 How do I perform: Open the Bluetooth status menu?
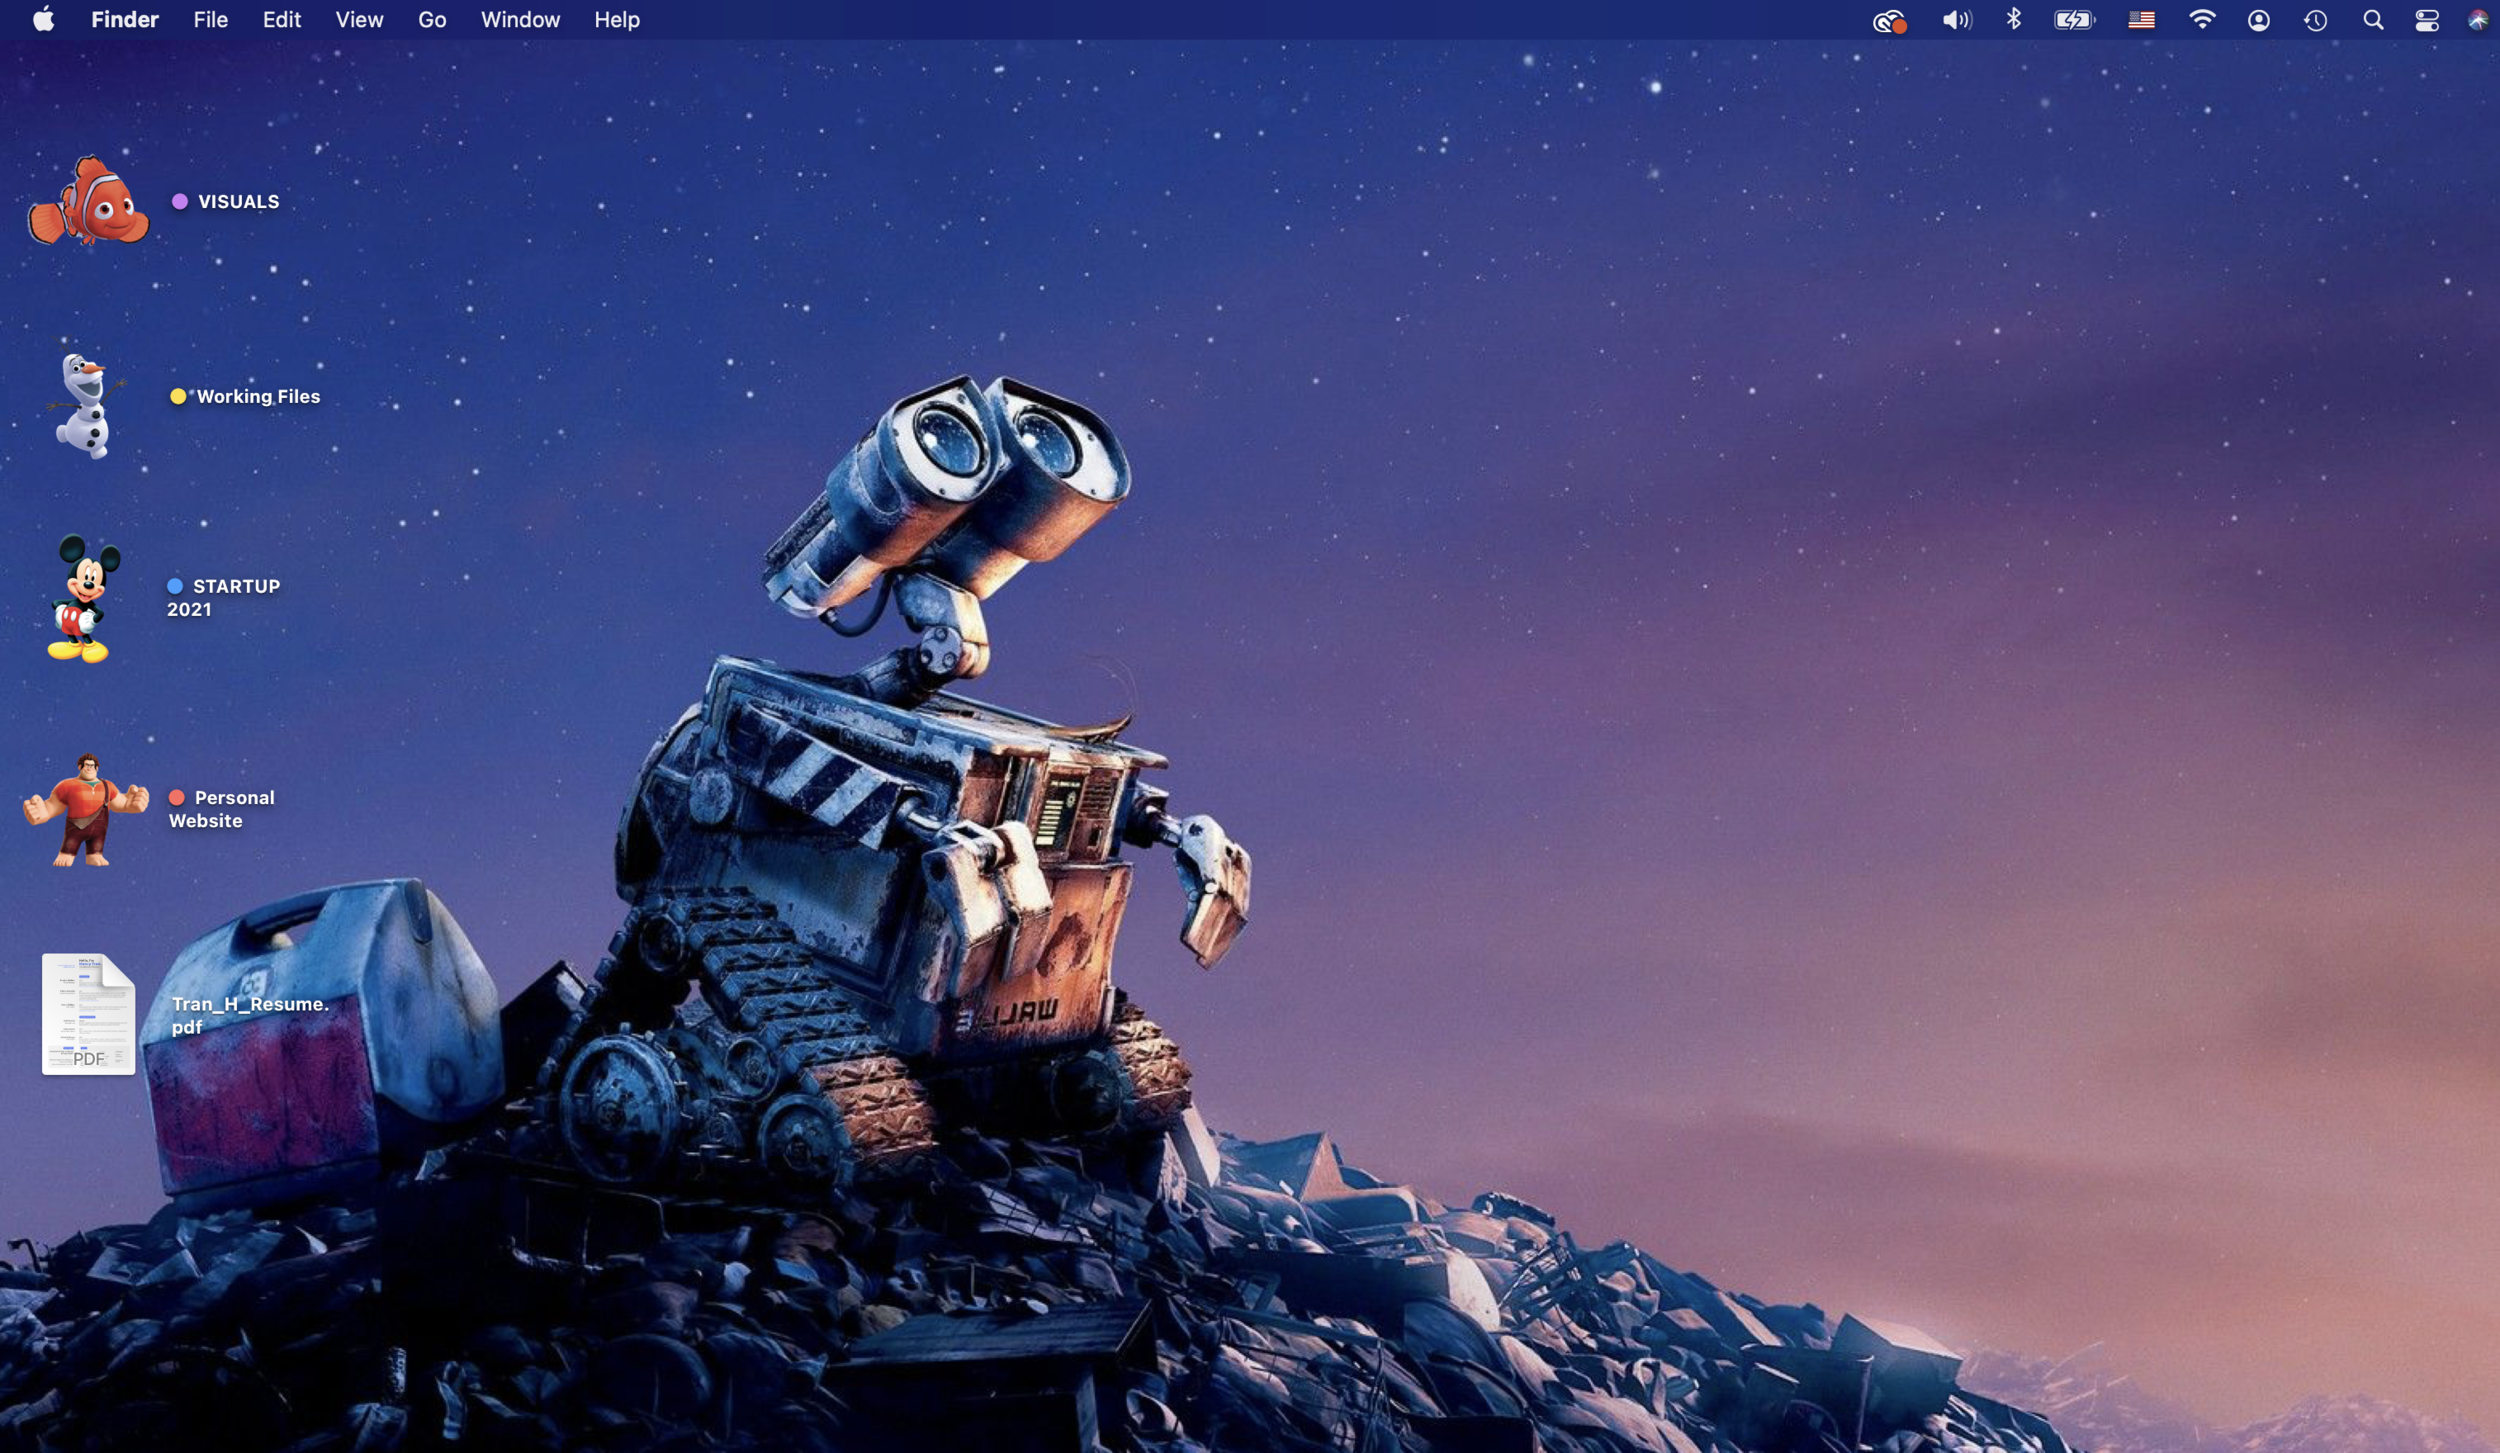pos(2013,20)
